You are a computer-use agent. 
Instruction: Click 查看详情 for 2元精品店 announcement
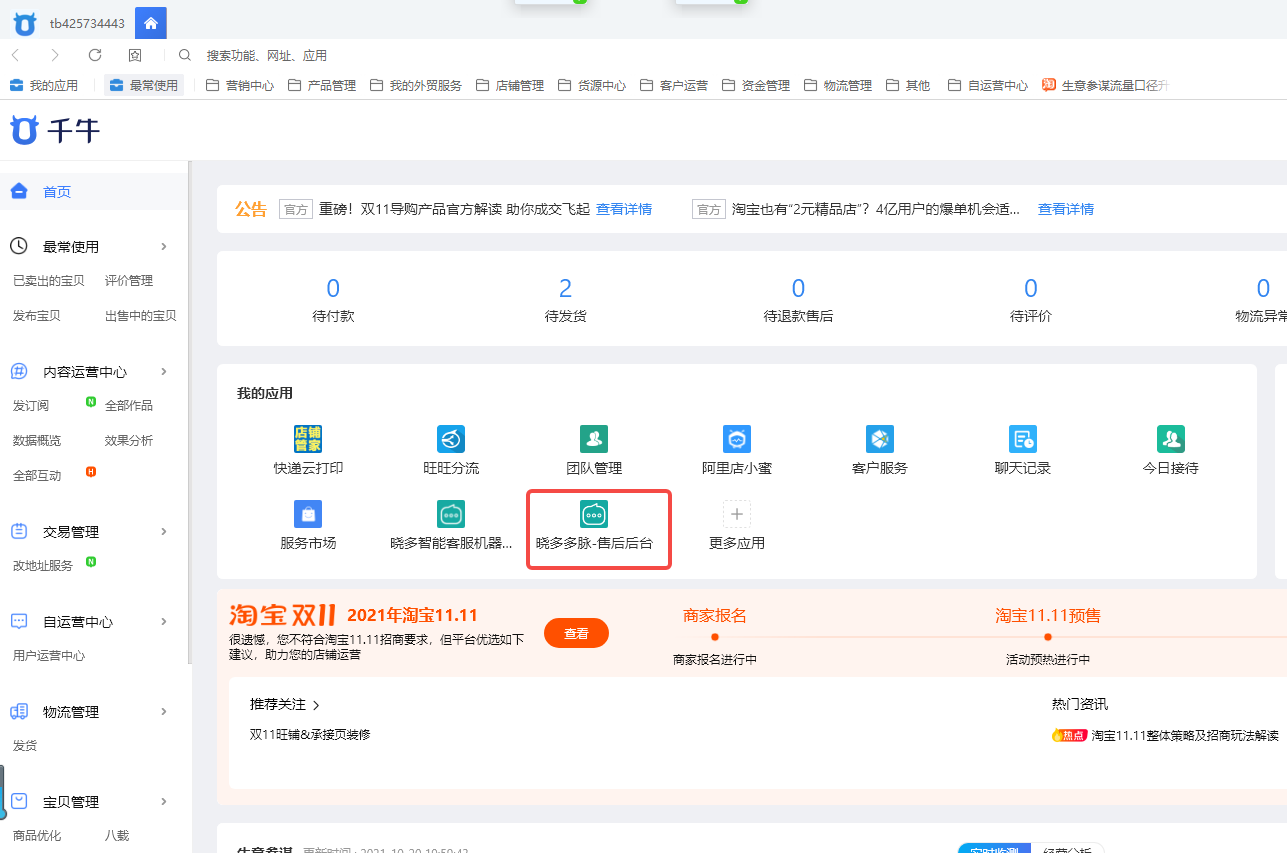(x=1066, y=209)
